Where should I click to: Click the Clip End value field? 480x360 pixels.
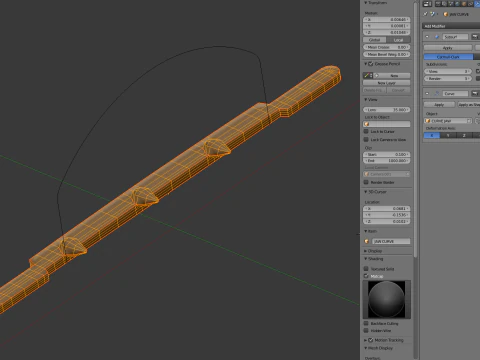tap(387, 161)
